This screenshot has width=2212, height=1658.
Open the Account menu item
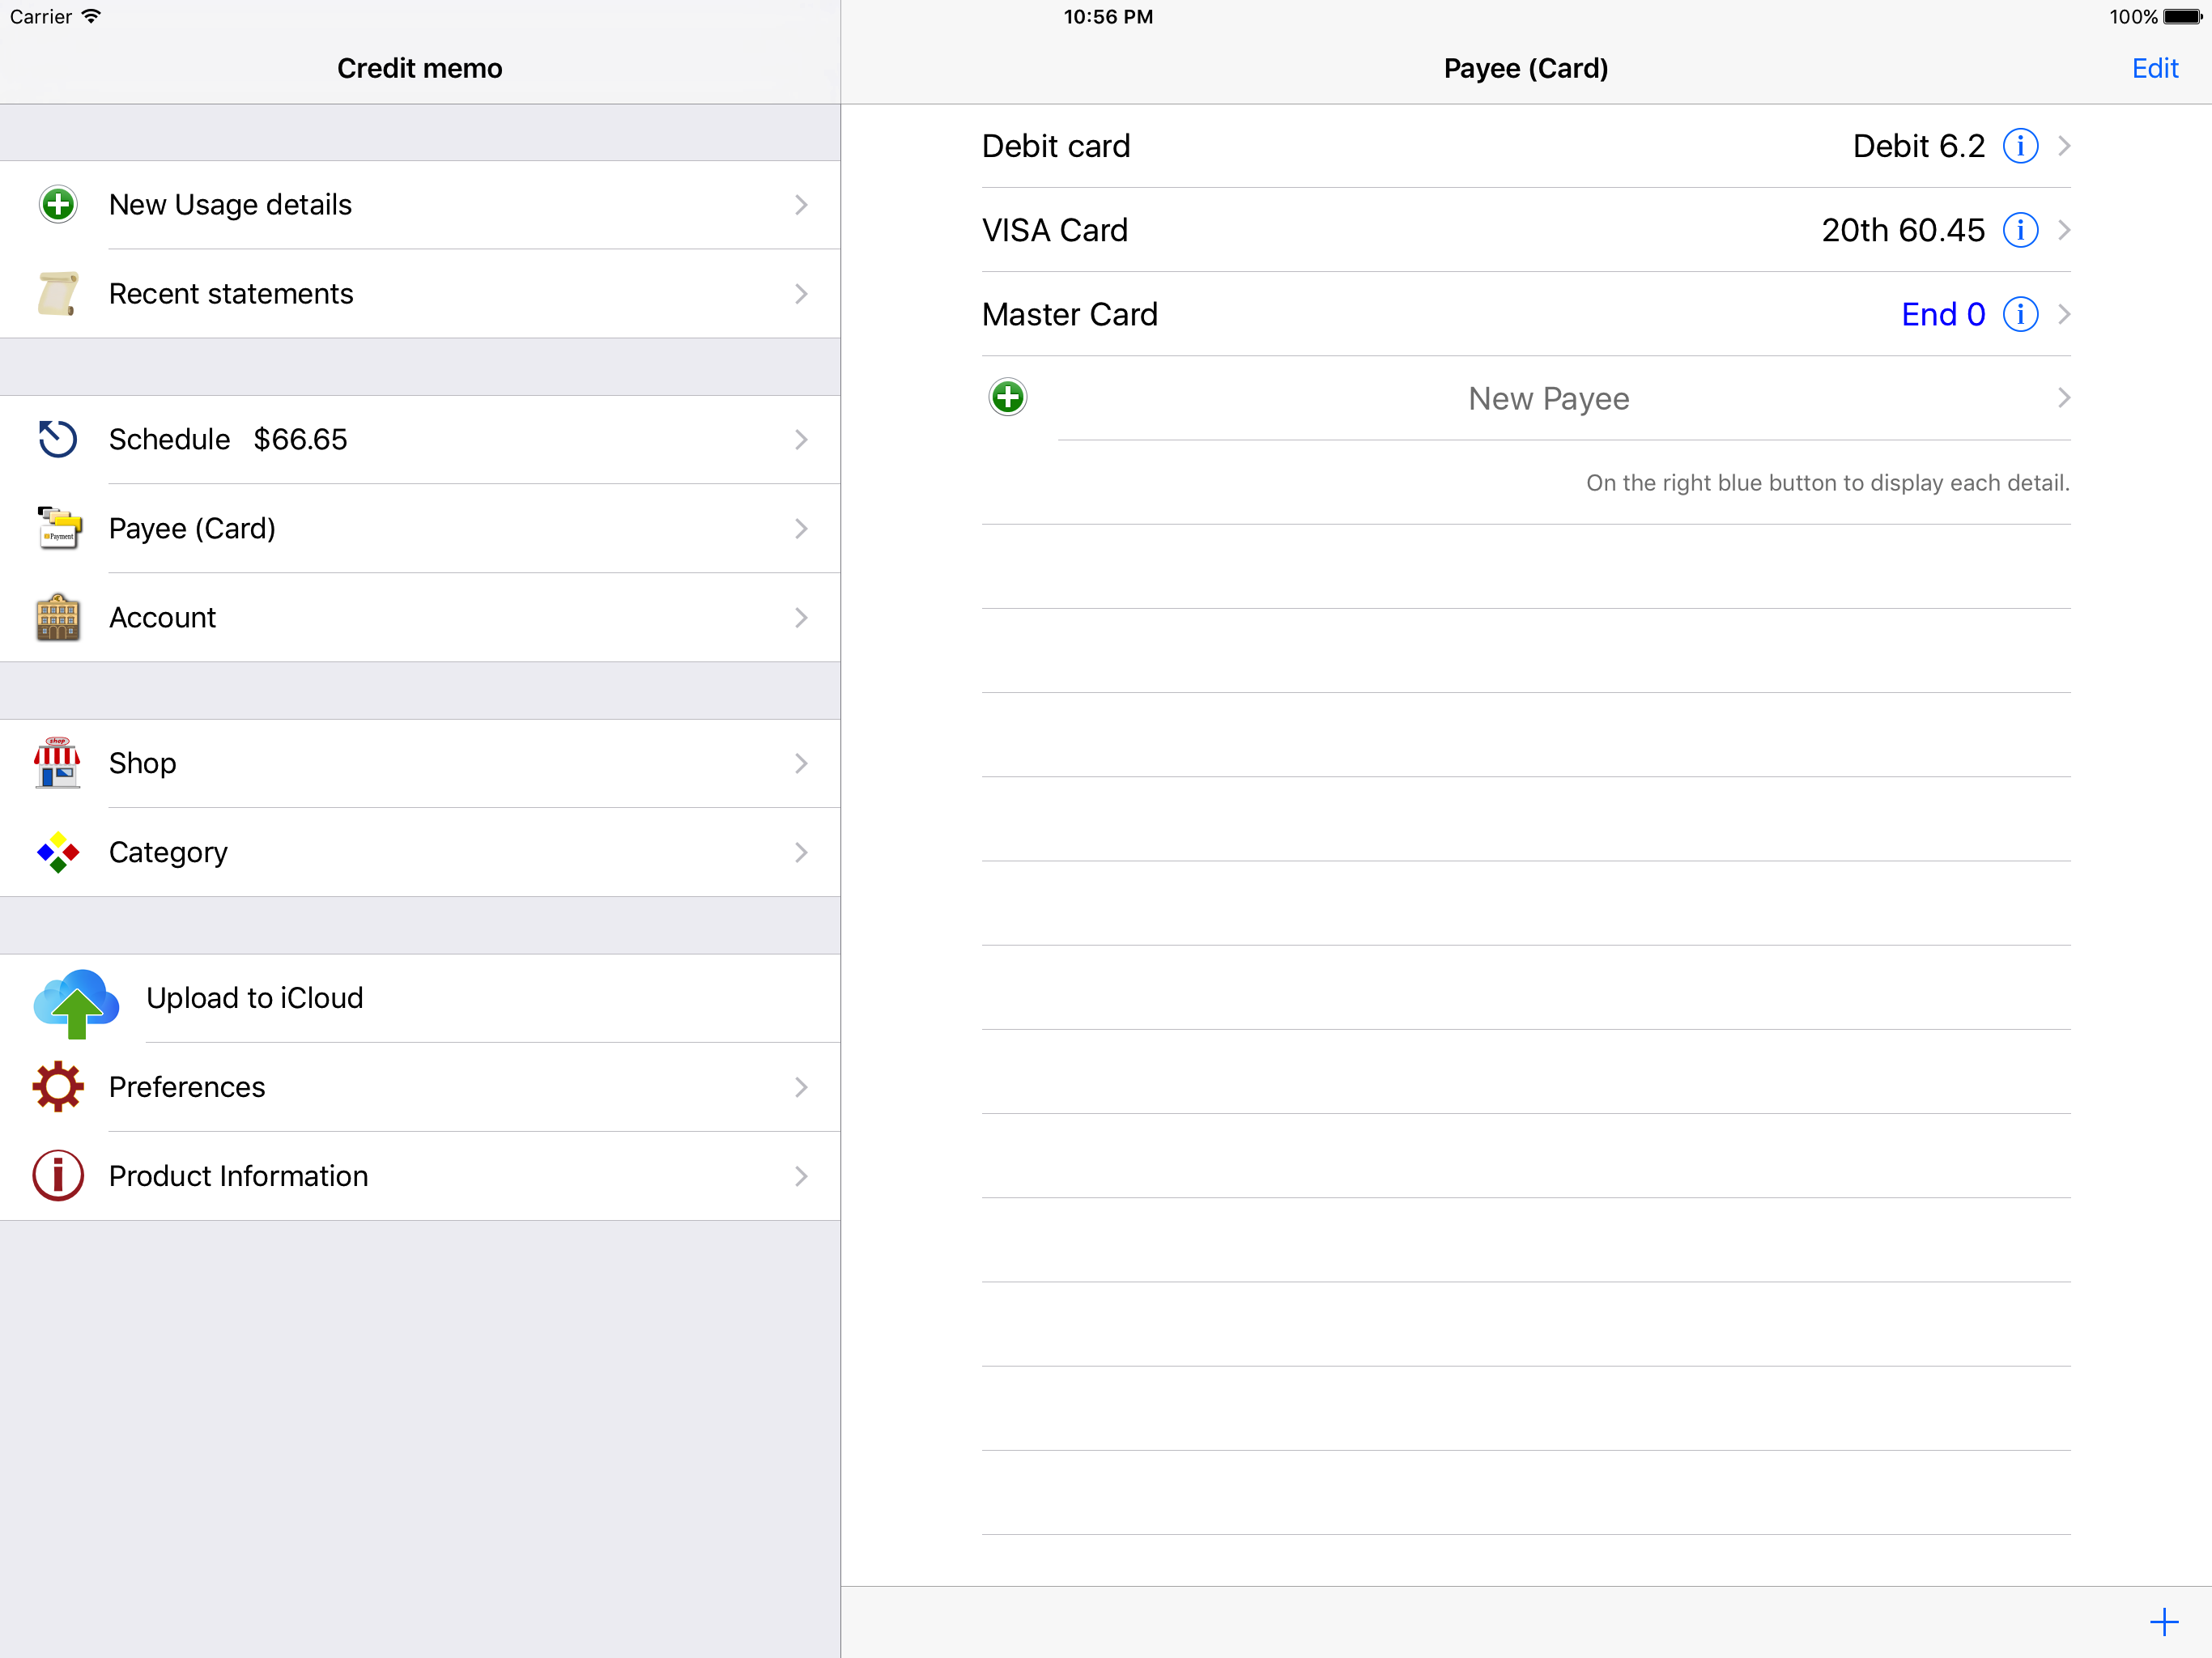point(420,618)
